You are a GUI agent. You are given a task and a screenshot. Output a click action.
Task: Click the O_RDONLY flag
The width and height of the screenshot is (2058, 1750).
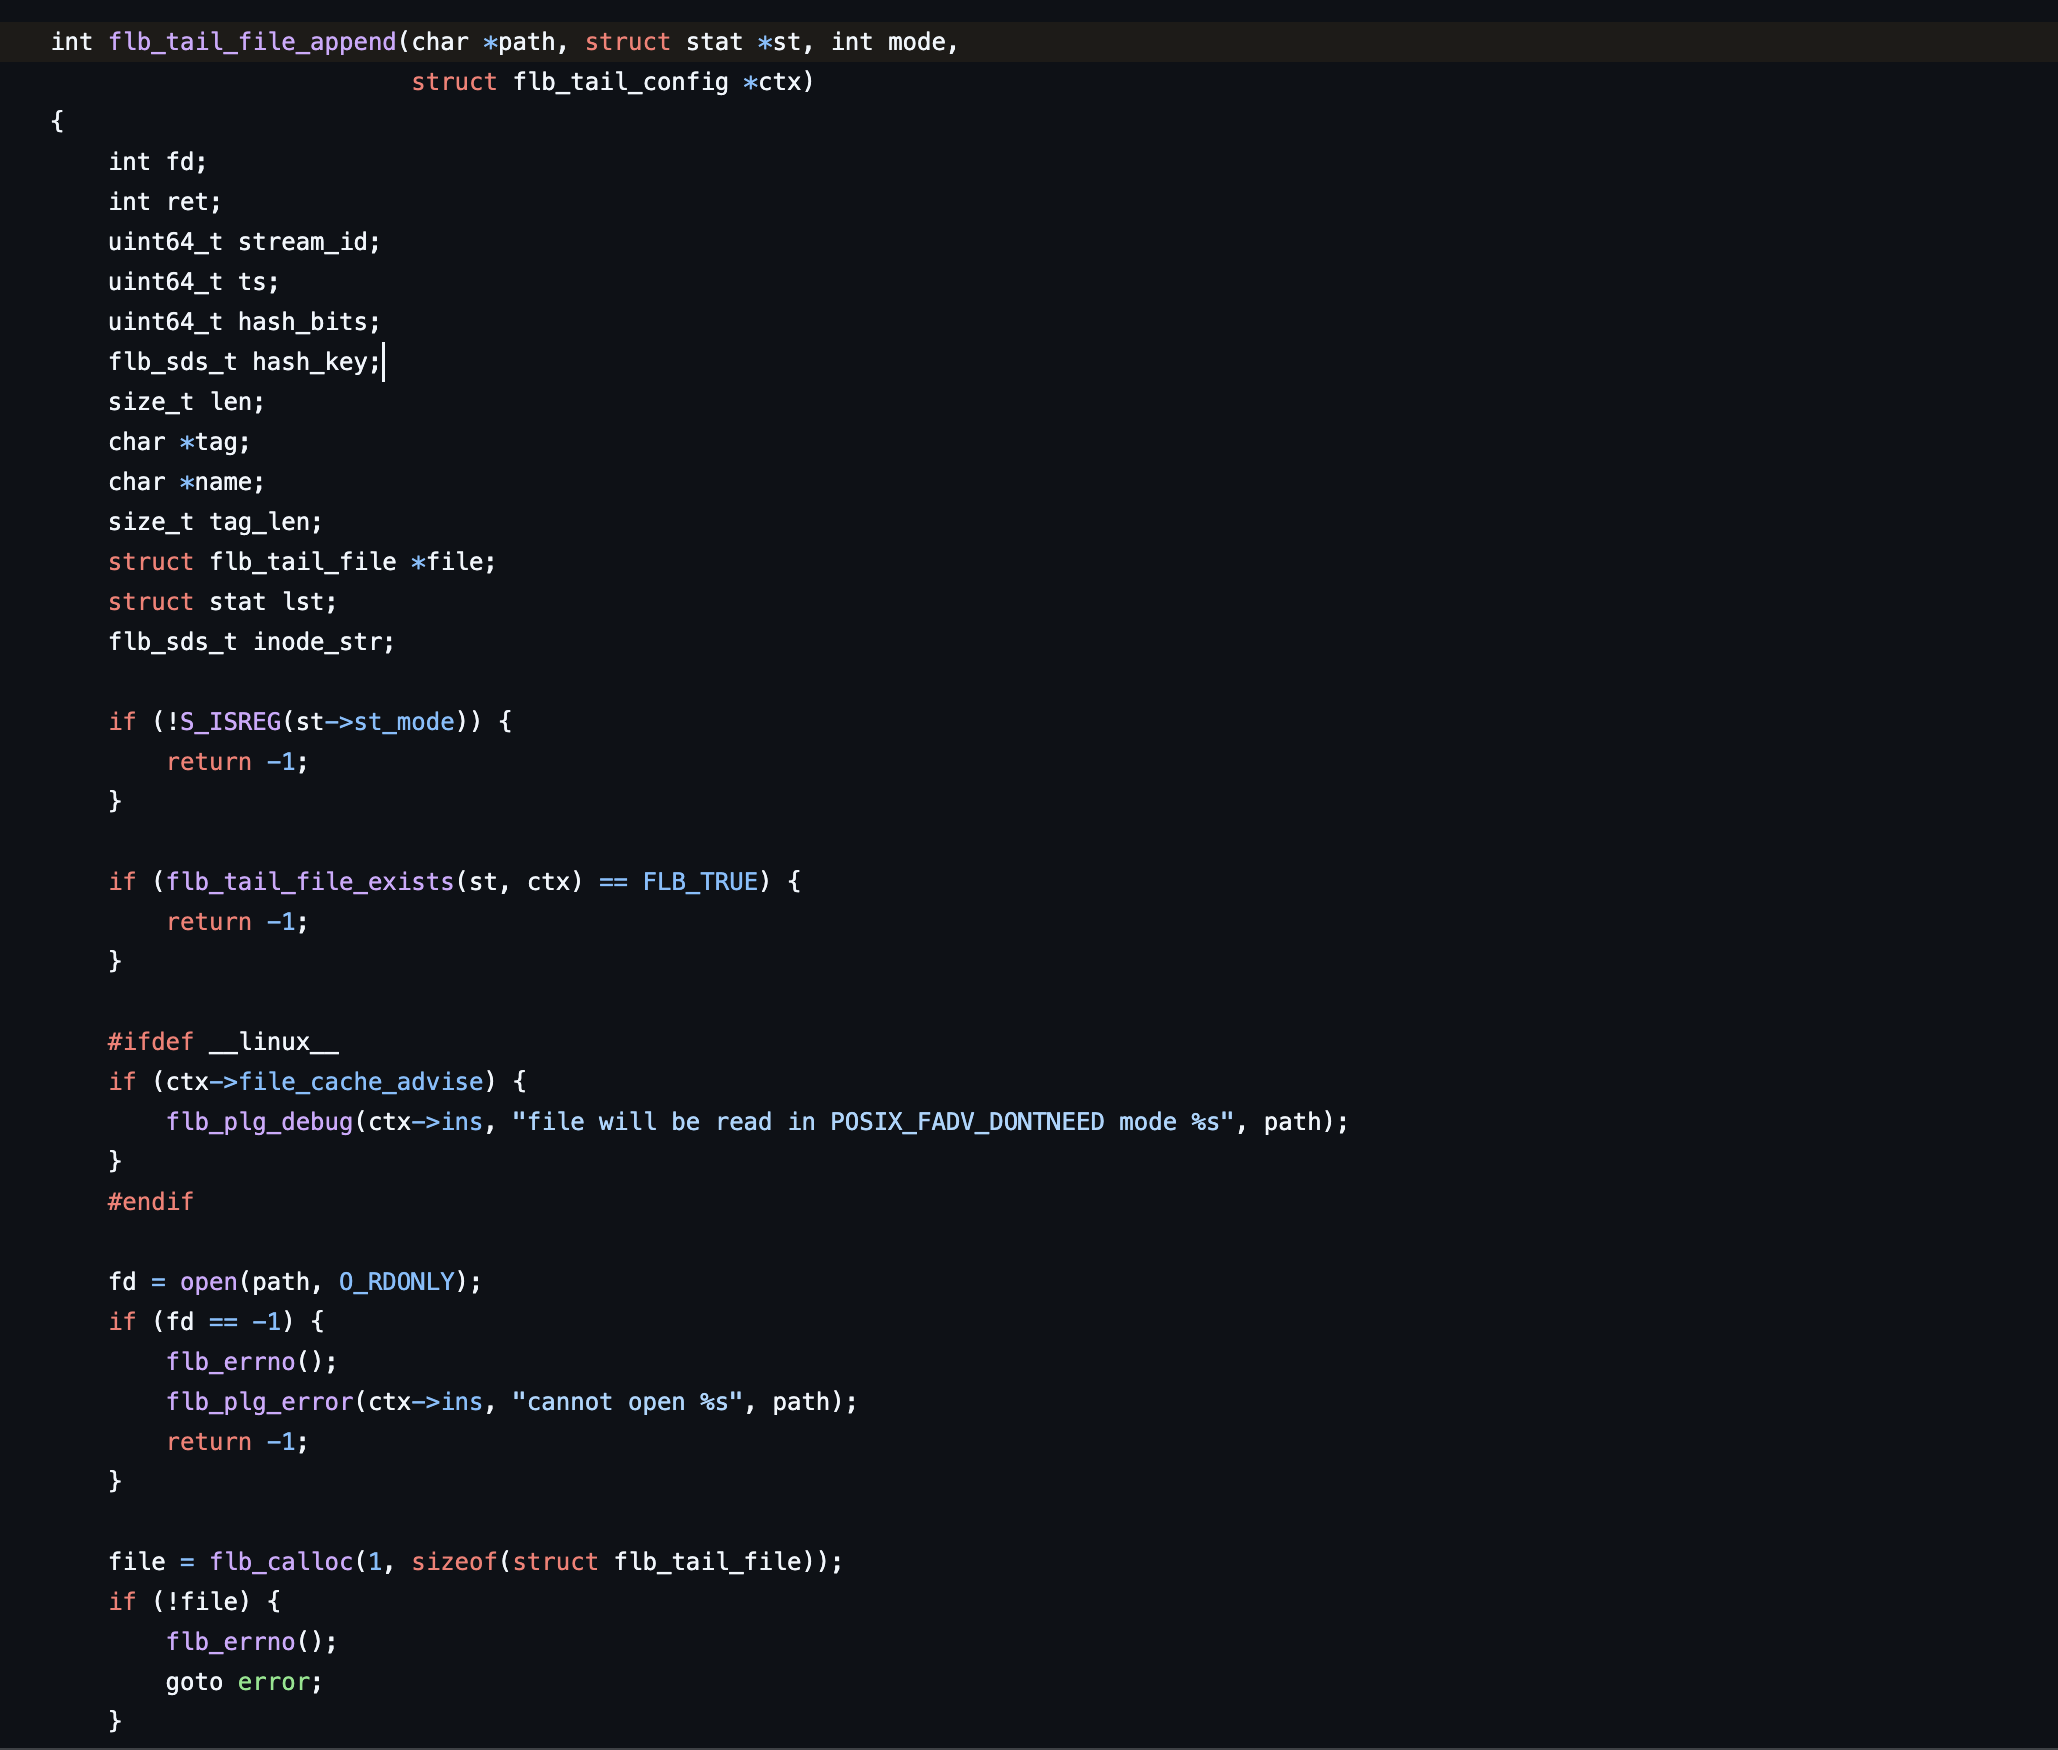click(397, 1282)
